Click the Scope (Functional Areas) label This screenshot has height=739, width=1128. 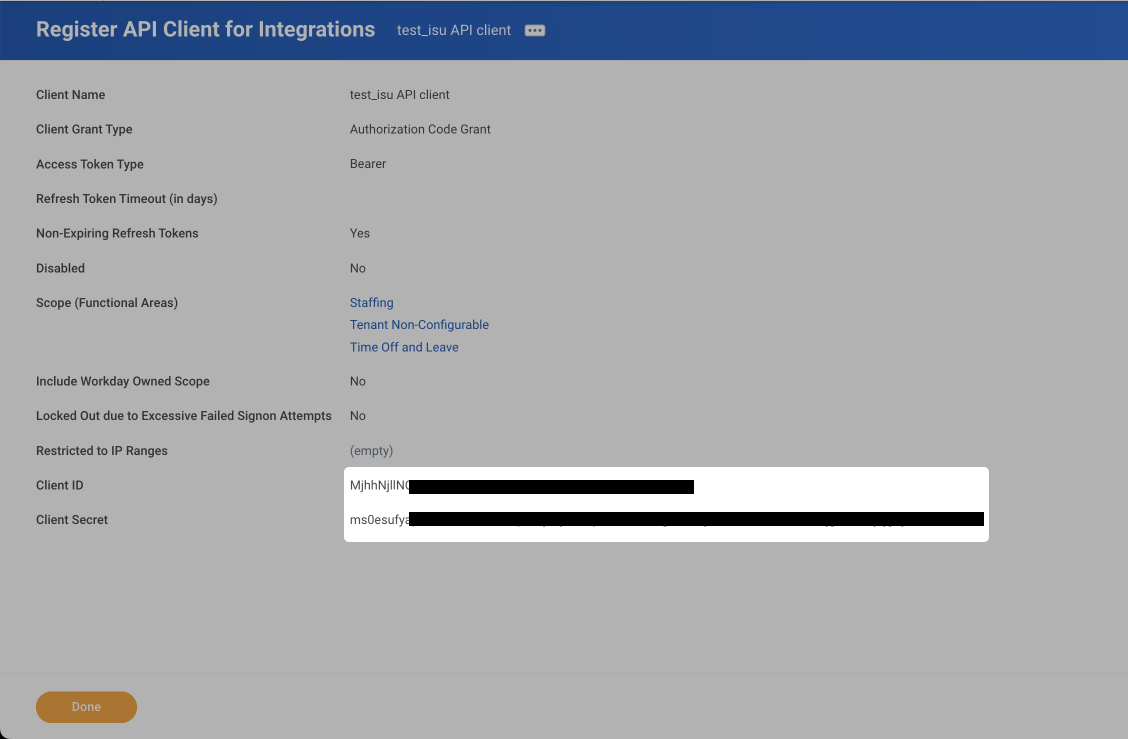click(107, 302)
